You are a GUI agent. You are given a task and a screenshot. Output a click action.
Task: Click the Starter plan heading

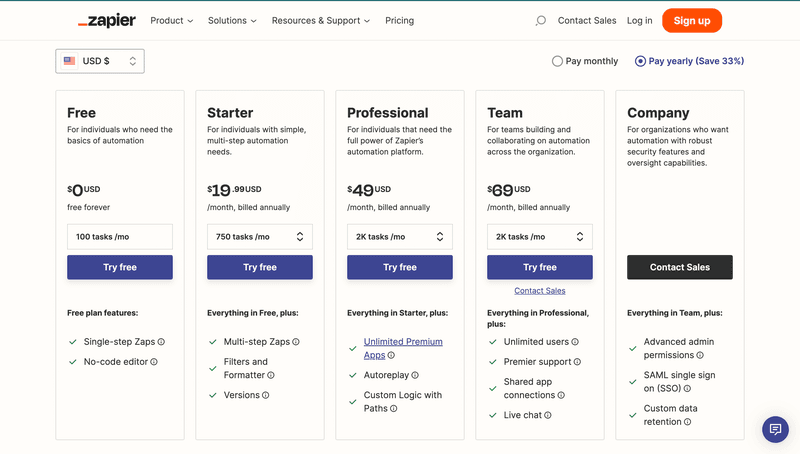click(x=230, y=113)
